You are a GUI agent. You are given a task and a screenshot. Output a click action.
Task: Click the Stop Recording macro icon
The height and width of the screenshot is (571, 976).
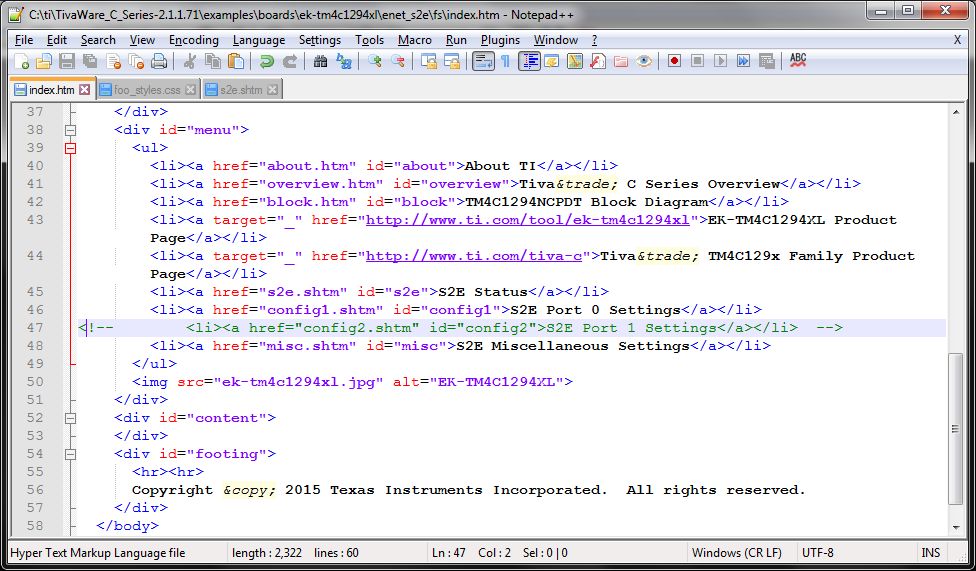697,61
